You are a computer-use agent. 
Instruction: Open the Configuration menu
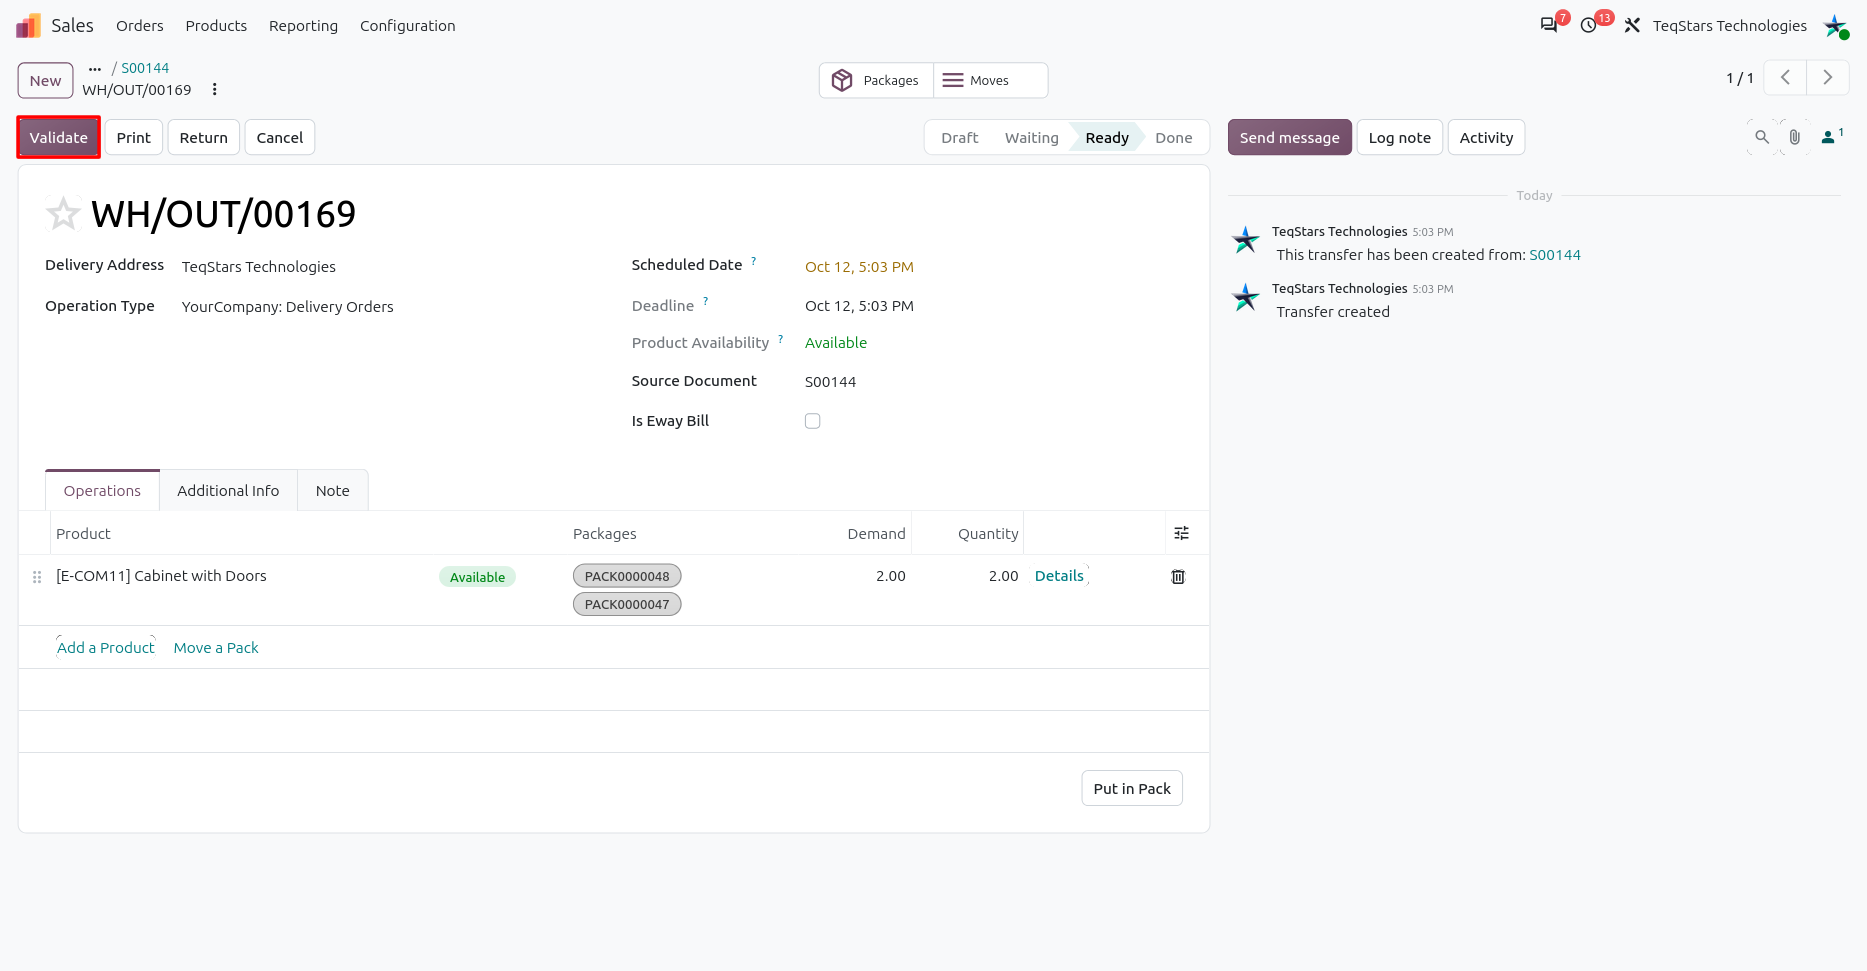click(407, 26)
